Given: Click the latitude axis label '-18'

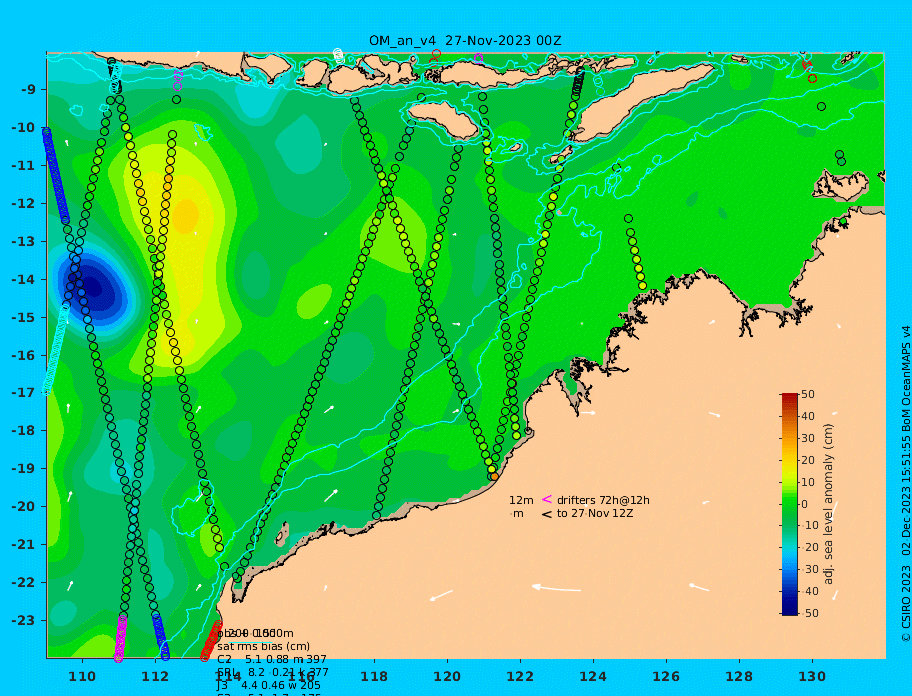Looking at the screenshot, I should click(x=23, y=431).
